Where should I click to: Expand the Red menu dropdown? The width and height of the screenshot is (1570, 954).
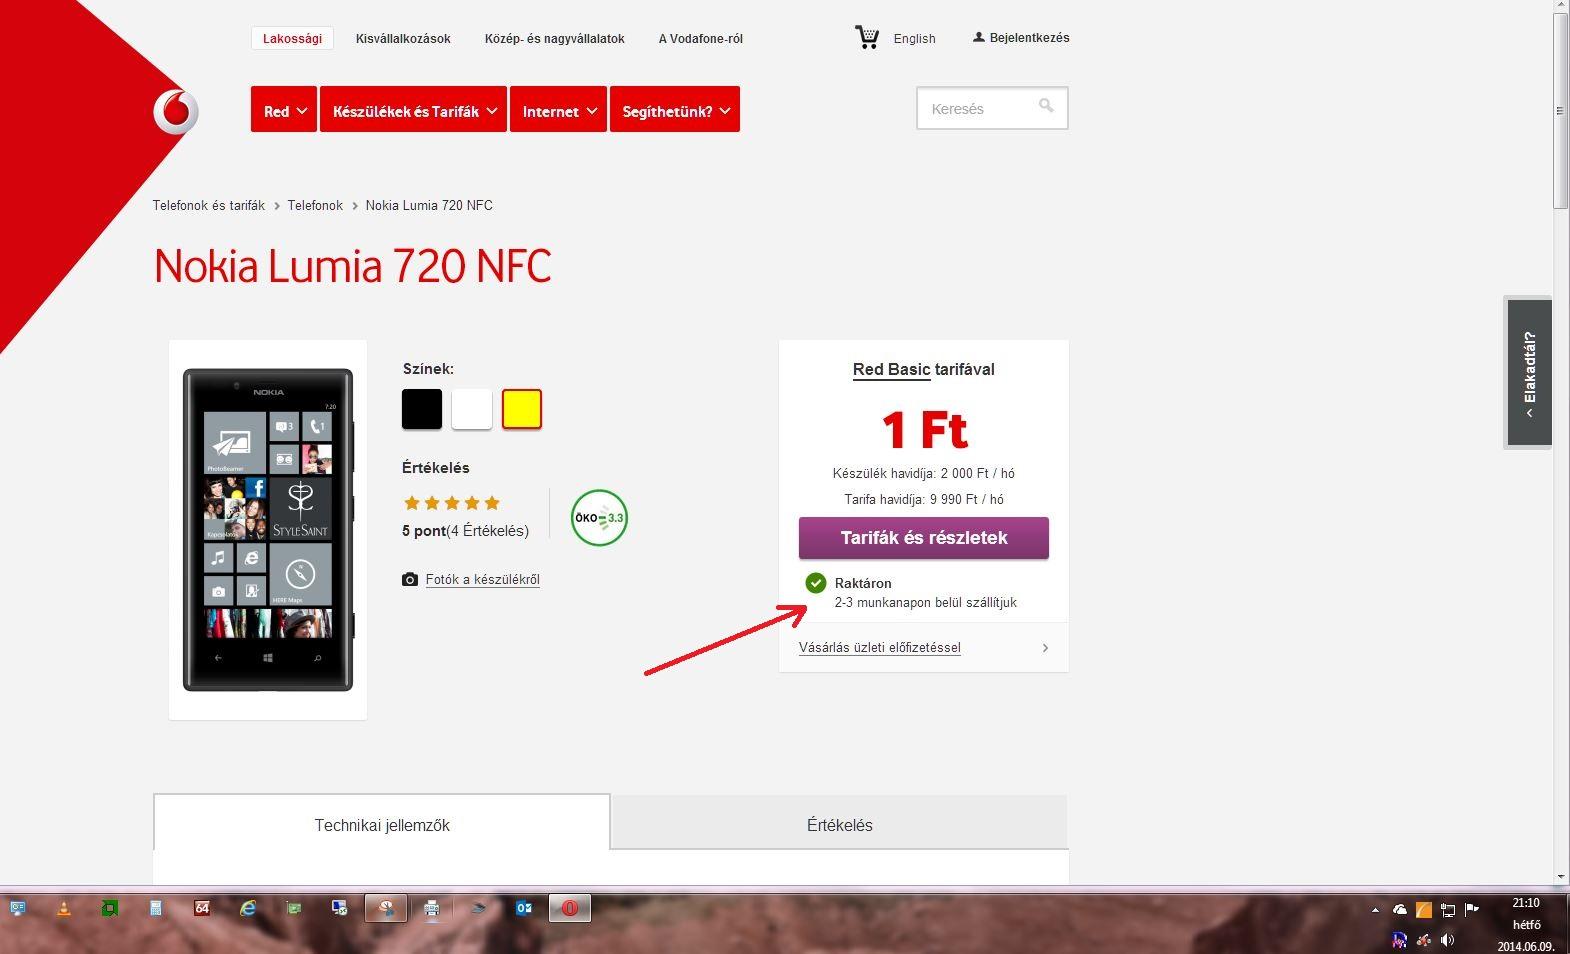[284, 109]
